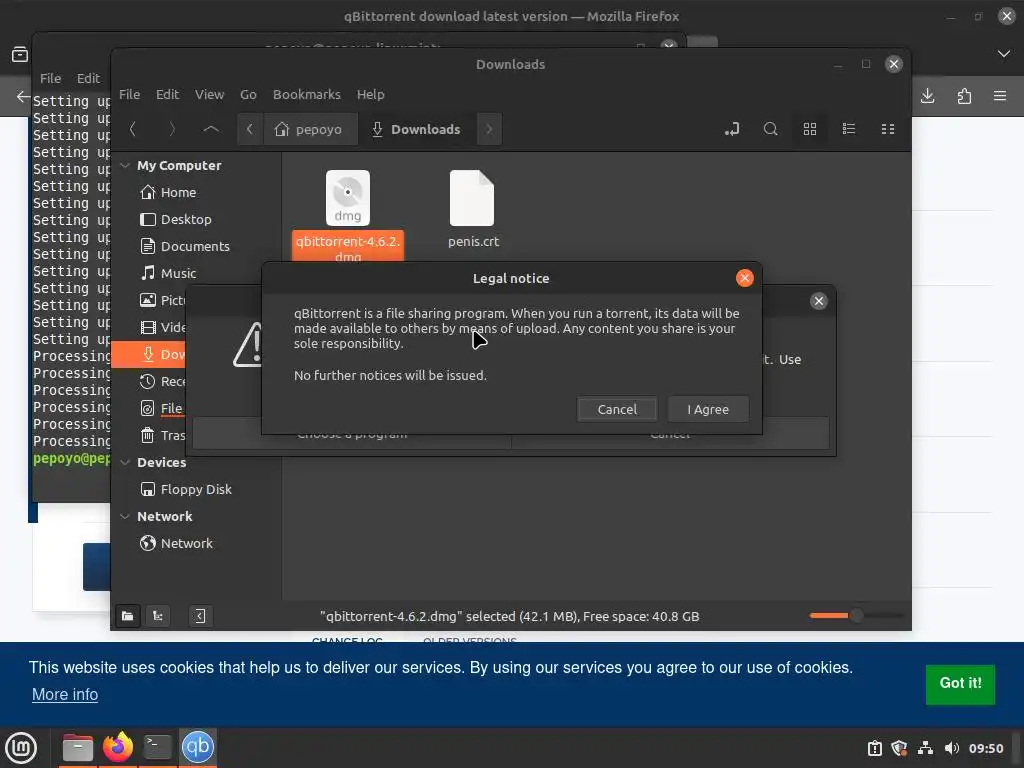Click Got it! on the cookie banner
The height and width of the screenshot is (768, 1024).
pyautogui.click(x=960, y=684)
